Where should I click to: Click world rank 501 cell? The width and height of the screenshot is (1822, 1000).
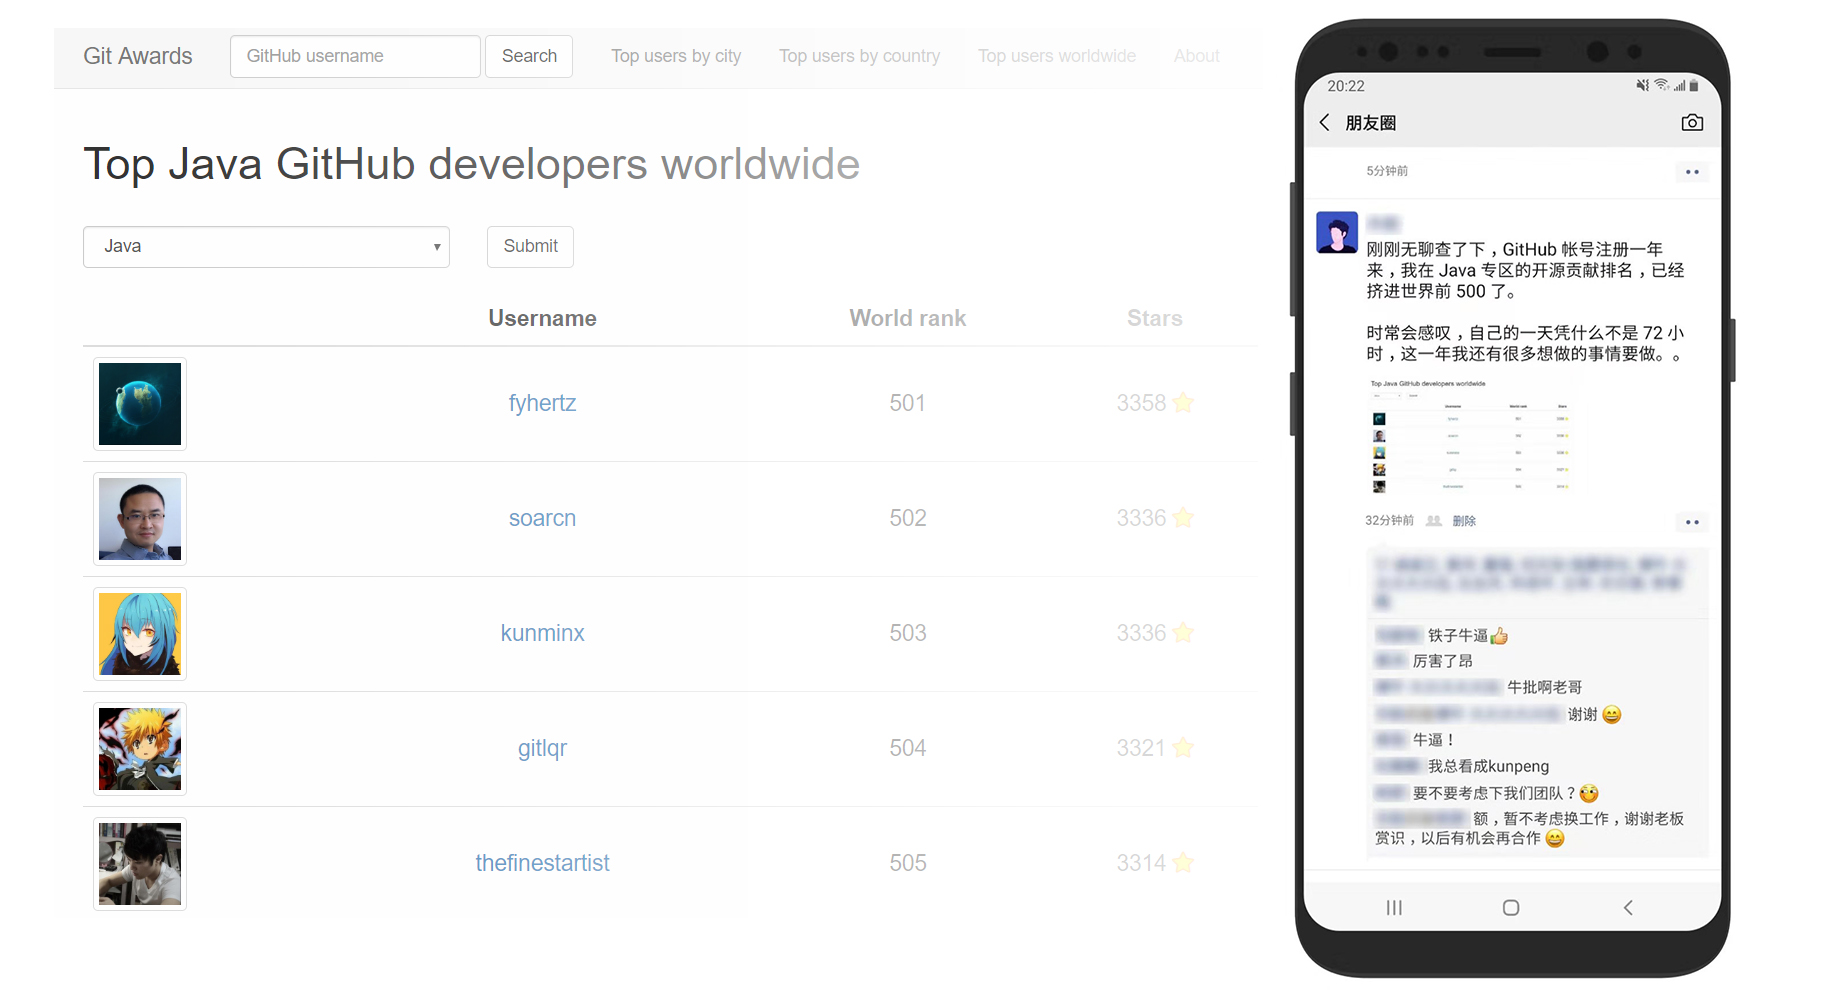pyautogui.click(x=908, y=403)
